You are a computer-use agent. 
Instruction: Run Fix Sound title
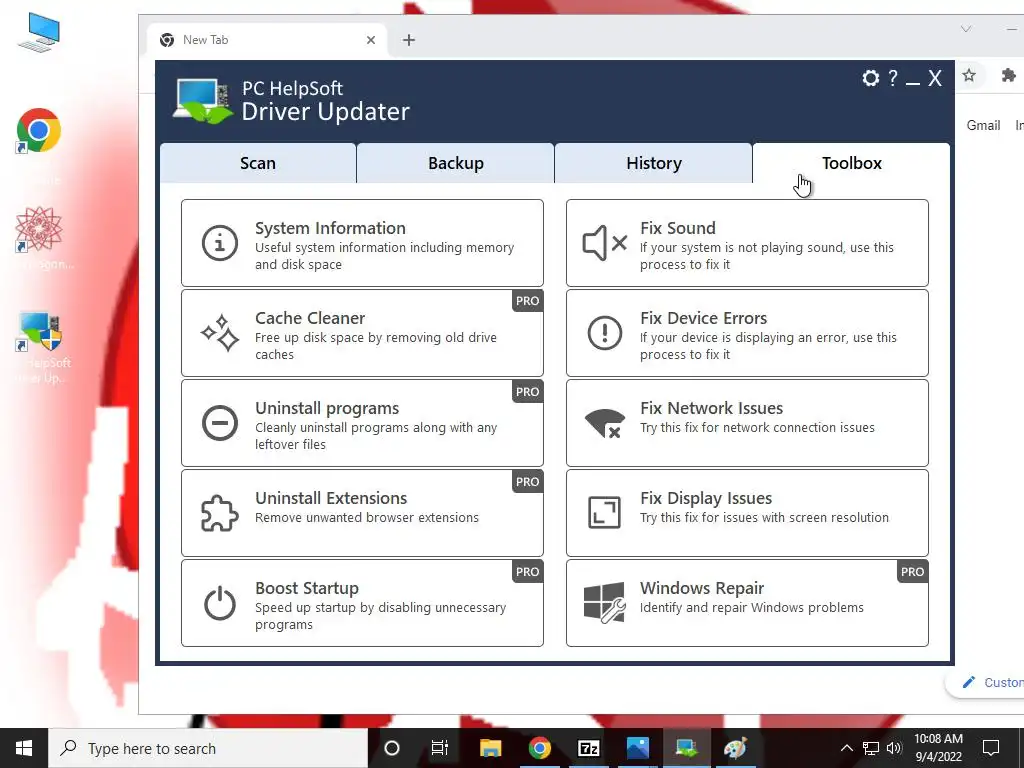(x=677, y=228)
